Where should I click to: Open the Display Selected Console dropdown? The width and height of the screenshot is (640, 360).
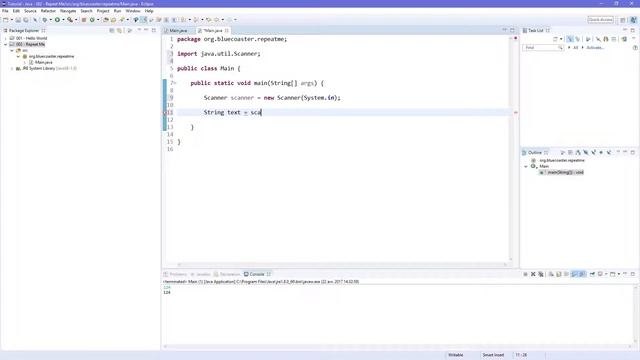click(x=606, y=274)
